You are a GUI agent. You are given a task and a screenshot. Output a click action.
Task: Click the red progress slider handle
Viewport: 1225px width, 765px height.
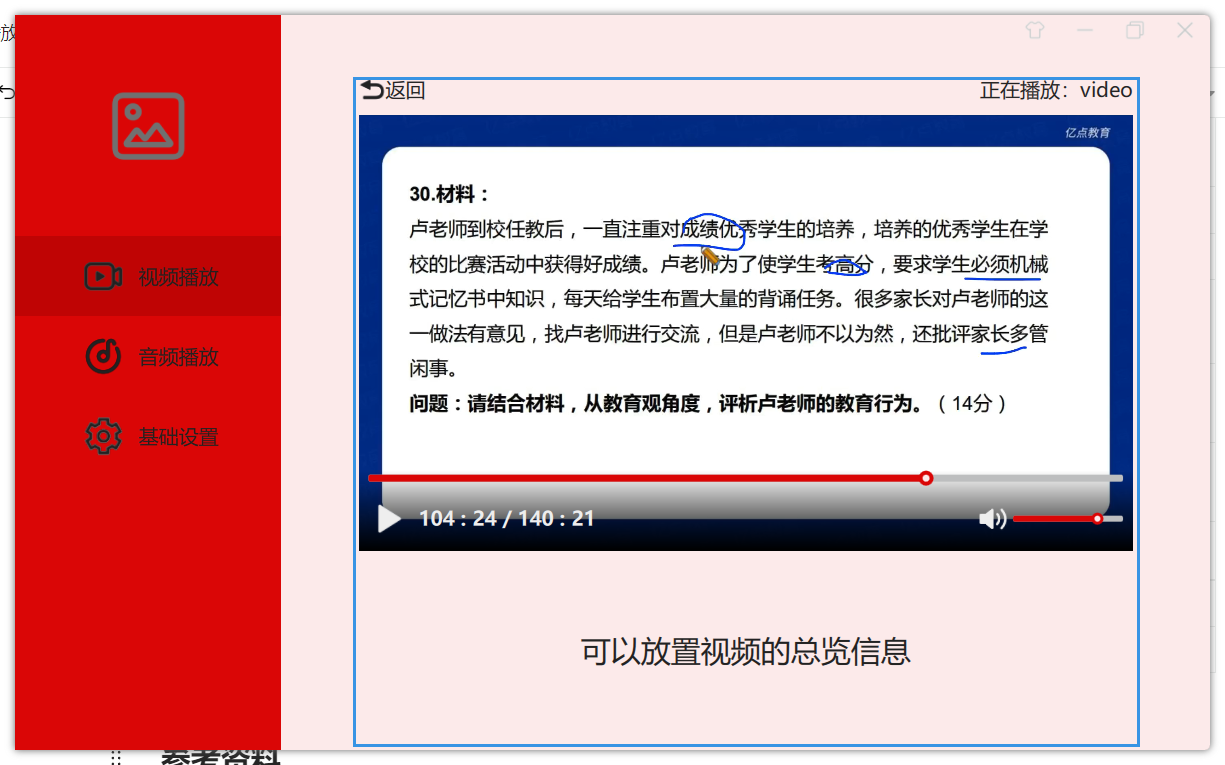[925, 478]
